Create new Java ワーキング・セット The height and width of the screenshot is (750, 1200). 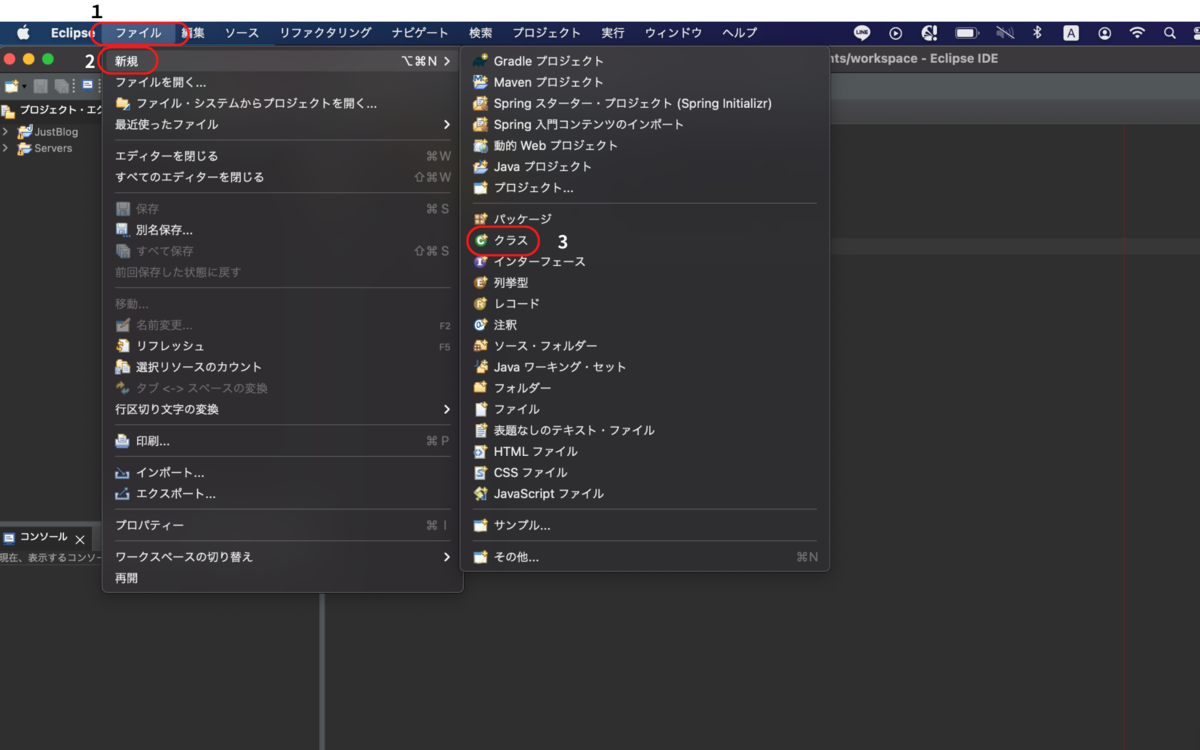point(645,367)
